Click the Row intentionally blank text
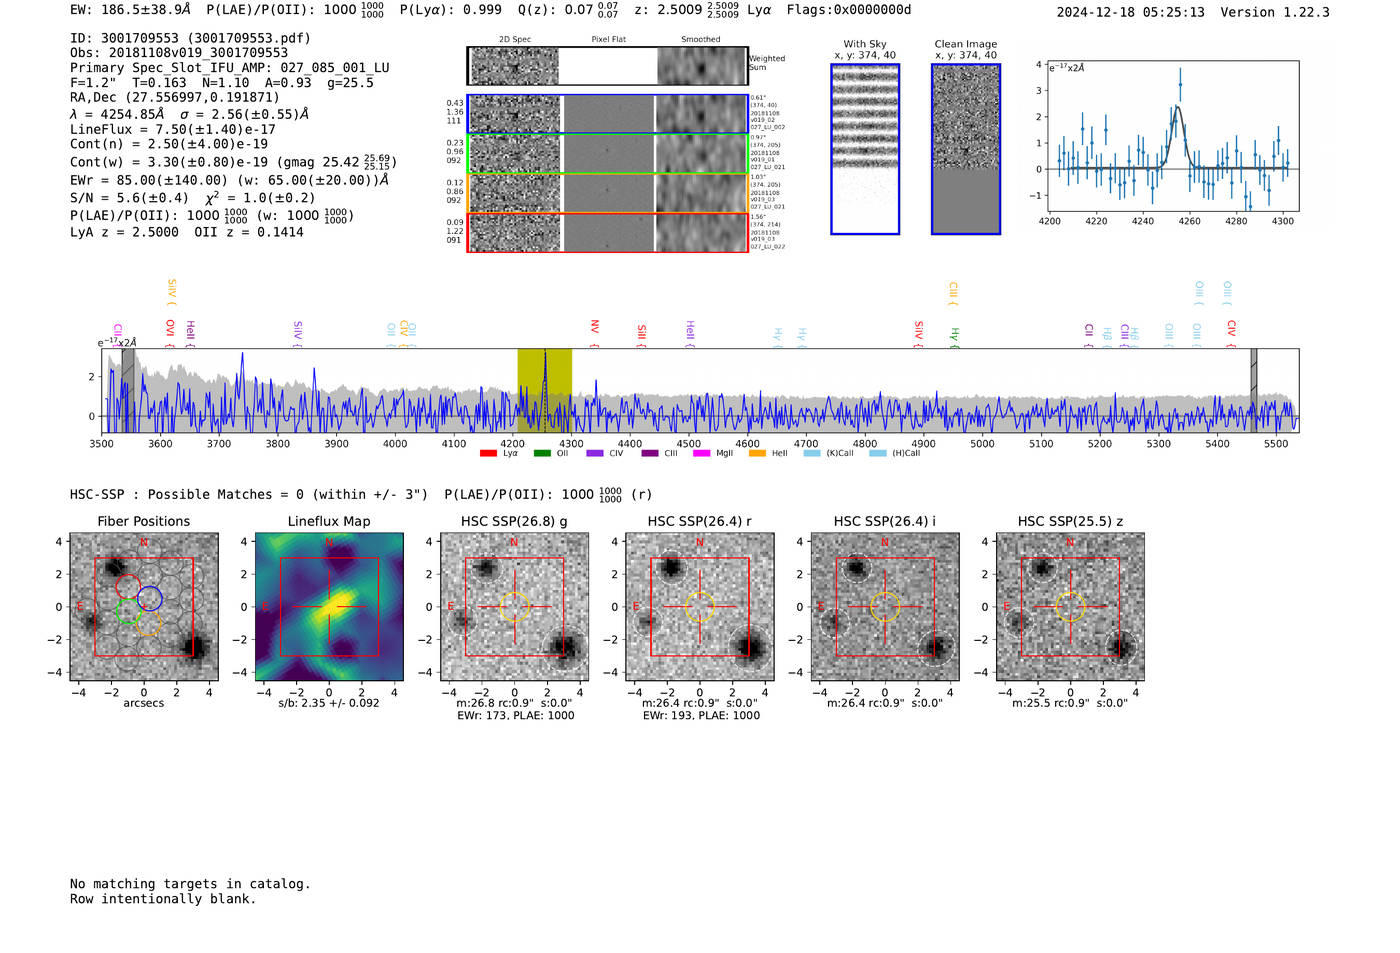 163,899
